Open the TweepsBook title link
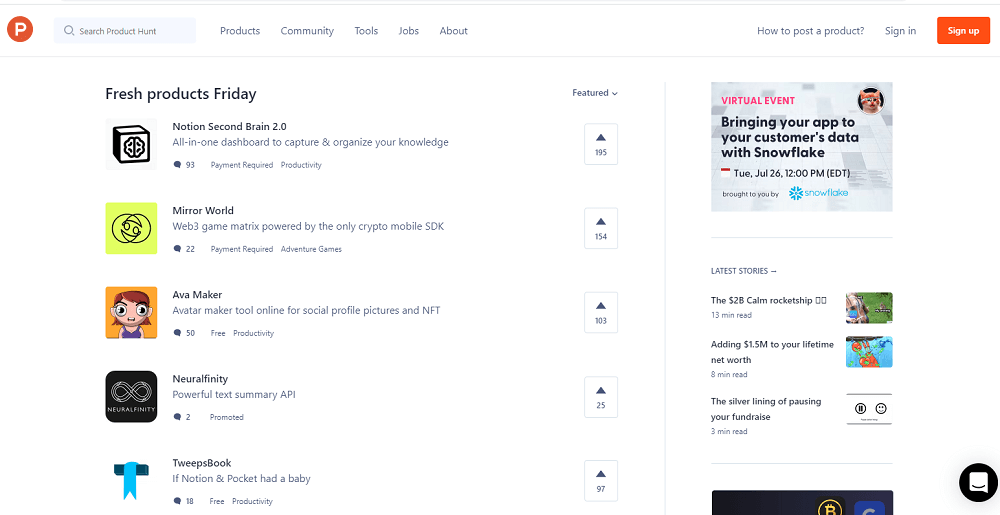Screen dimensions: 1000x515 202,463
